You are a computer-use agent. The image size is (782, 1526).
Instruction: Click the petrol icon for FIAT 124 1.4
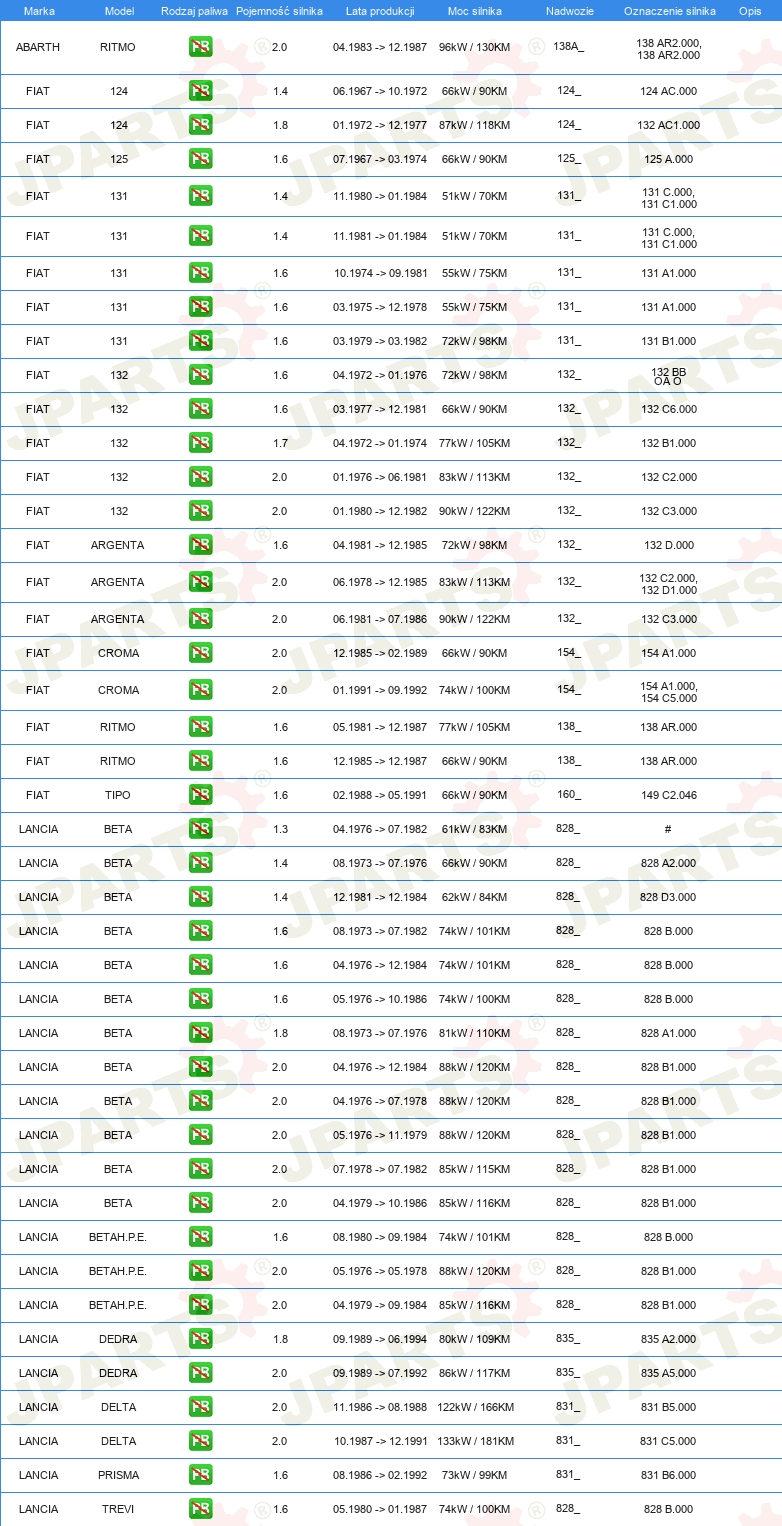point(201,91)
